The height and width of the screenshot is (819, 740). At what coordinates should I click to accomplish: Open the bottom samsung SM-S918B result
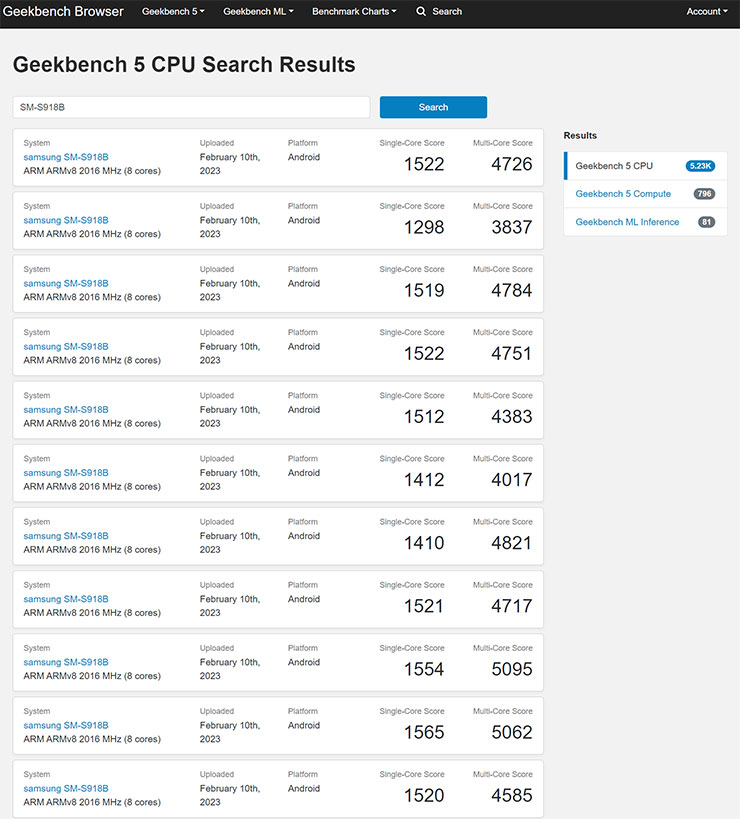click(64, 787)
